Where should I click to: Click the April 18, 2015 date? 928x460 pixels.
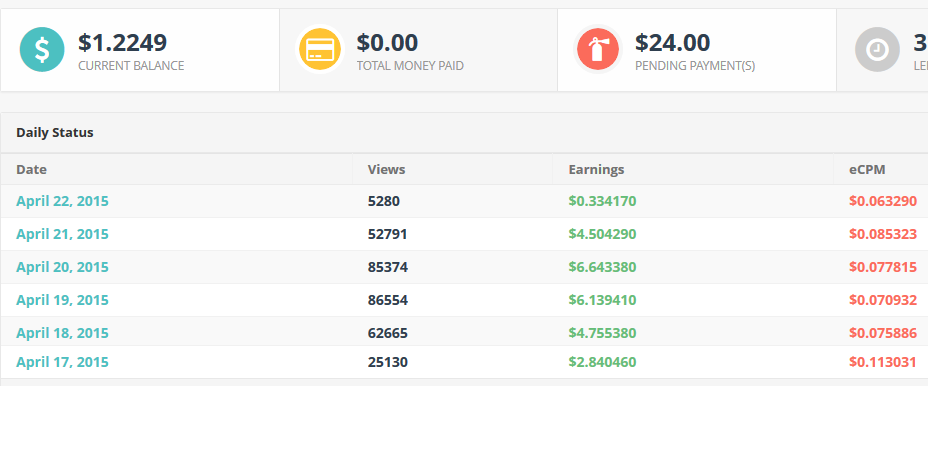tap(62, 333)
